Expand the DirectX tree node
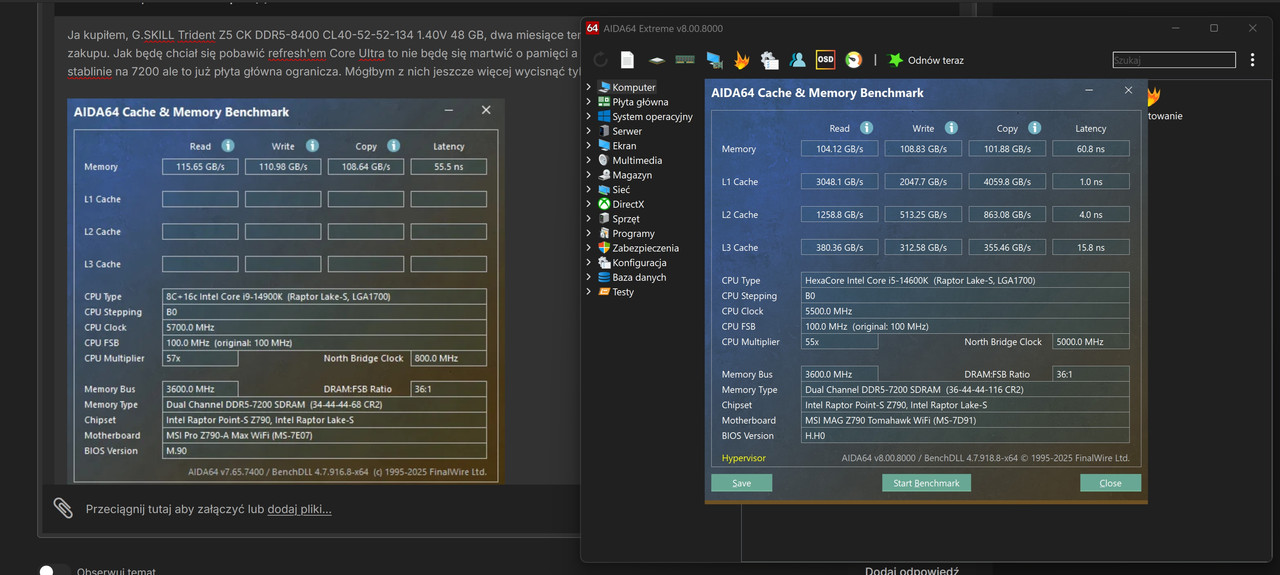The width and height of the screenshot is (1280, 575). pos(589,204)
